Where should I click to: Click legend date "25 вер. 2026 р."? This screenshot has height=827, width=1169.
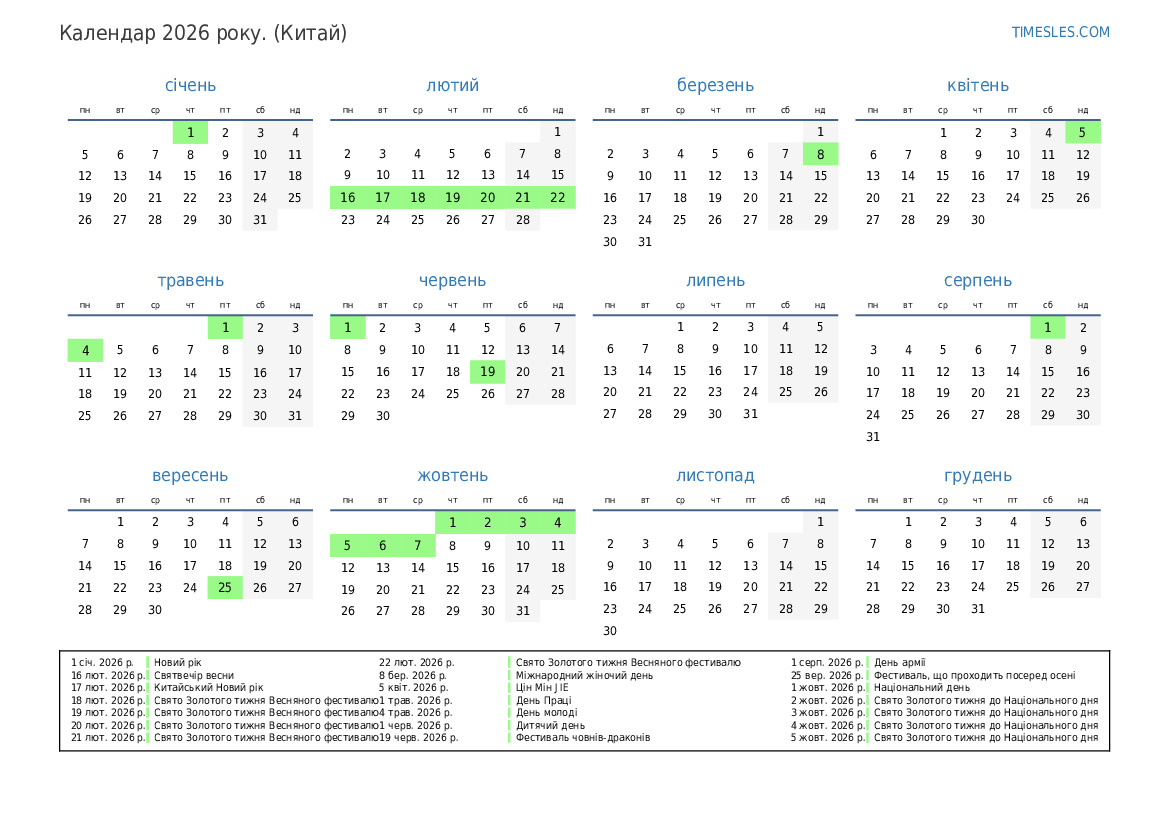coord(828,676)
